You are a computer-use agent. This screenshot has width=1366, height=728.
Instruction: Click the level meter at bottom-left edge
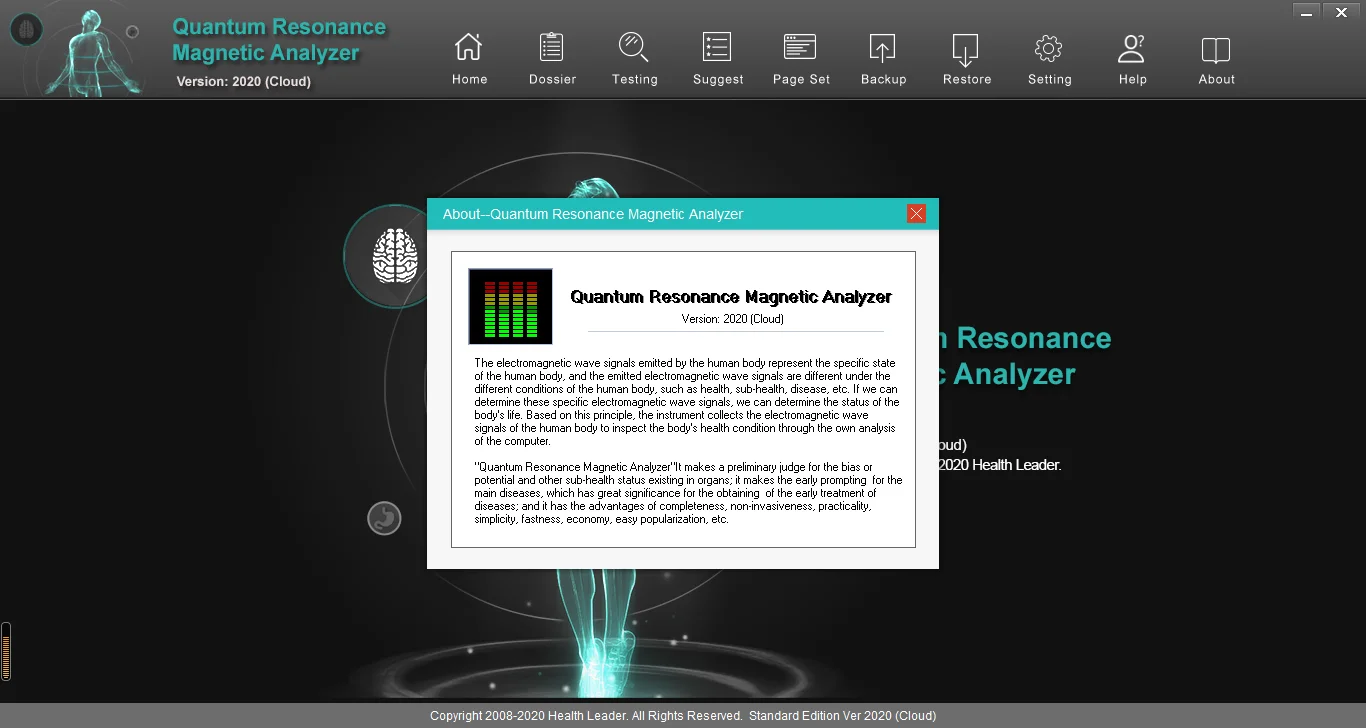pos(6,652)
